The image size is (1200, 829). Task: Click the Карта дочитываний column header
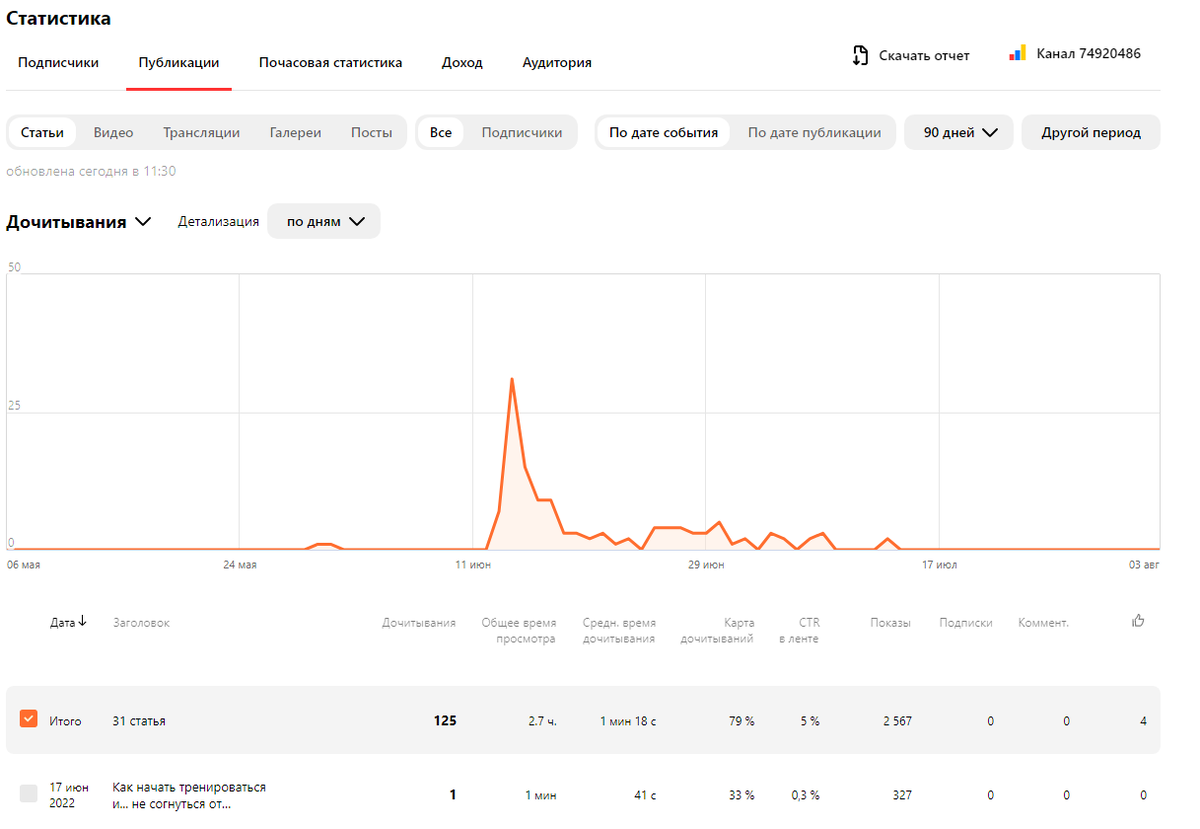pyautogui.click(x=717, y=630)
